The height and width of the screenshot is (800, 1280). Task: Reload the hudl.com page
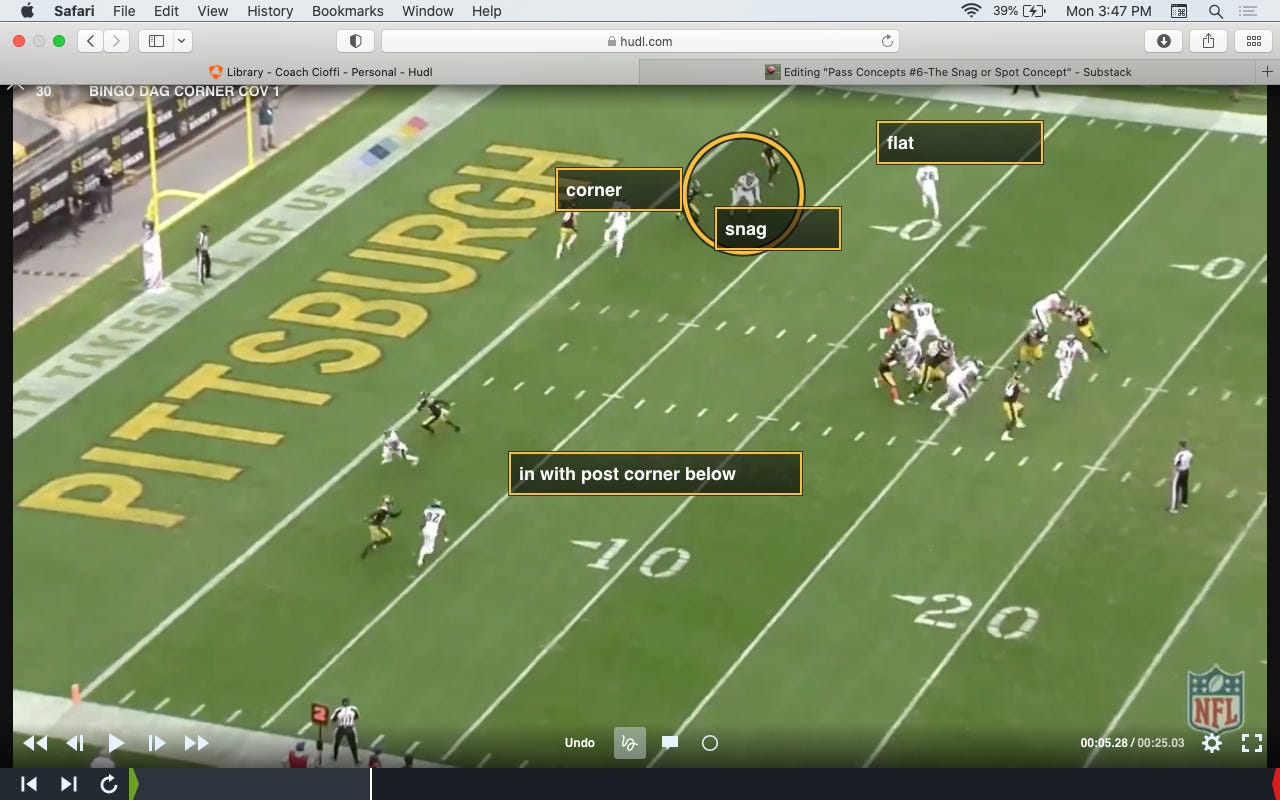coord(887,41)
